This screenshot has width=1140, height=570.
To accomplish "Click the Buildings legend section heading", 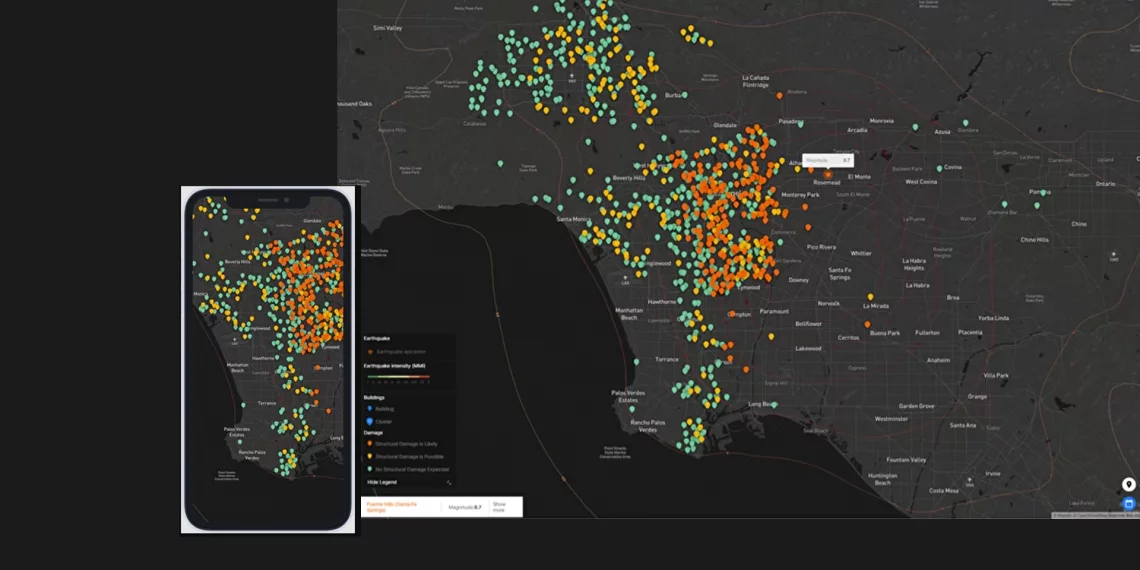I will coord(374,398).
